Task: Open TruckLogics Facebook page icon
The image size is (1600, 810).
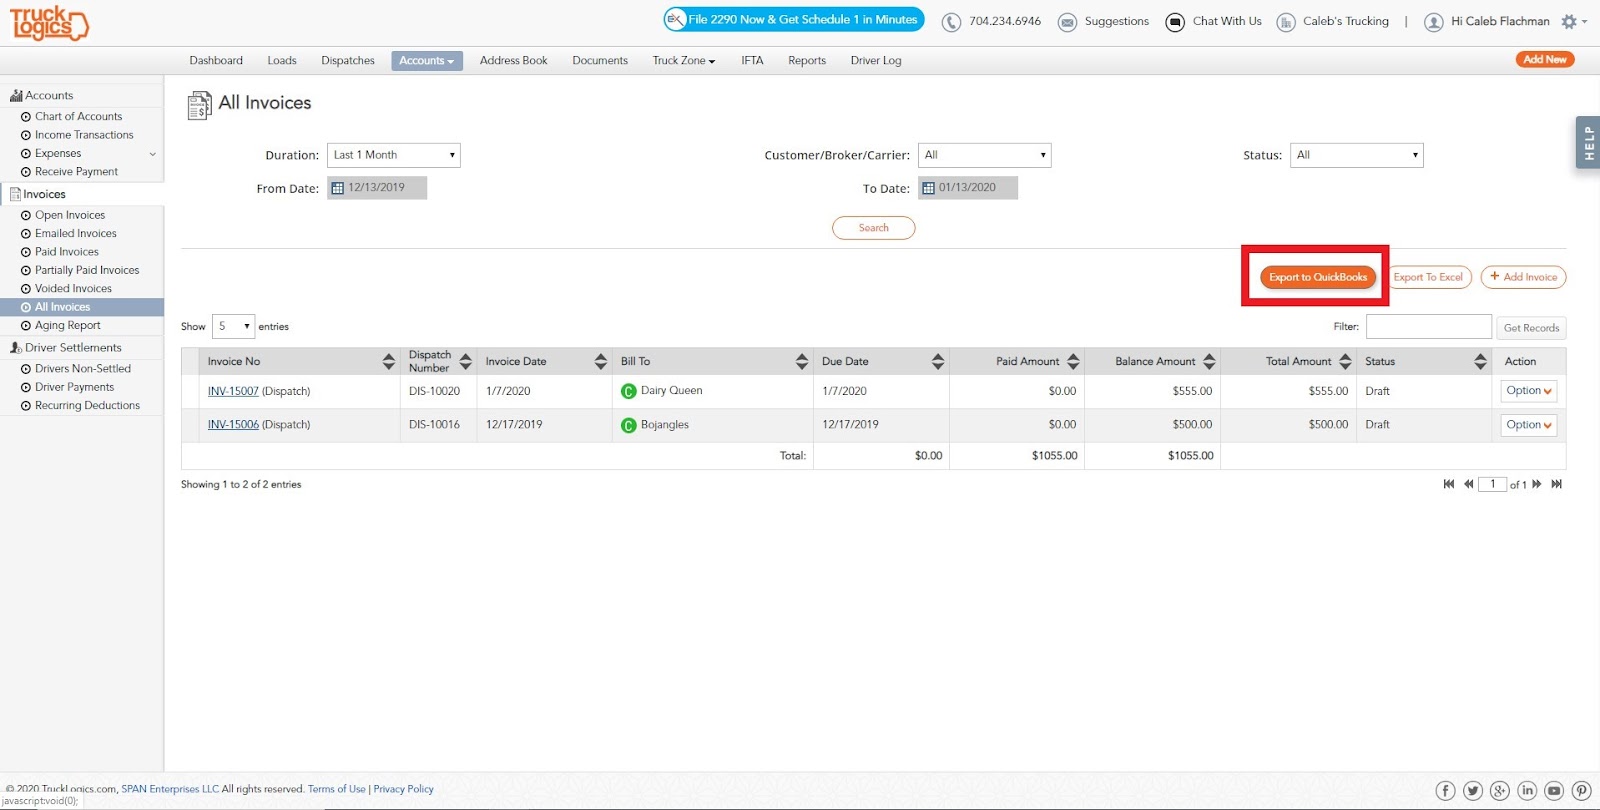Action: click(1446, 791)
